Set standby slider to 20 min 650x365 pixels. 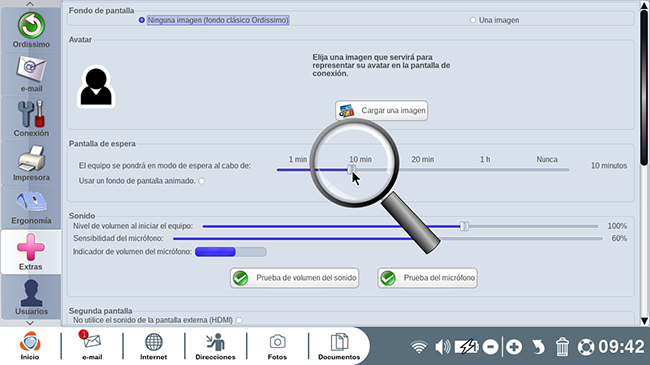422,160
